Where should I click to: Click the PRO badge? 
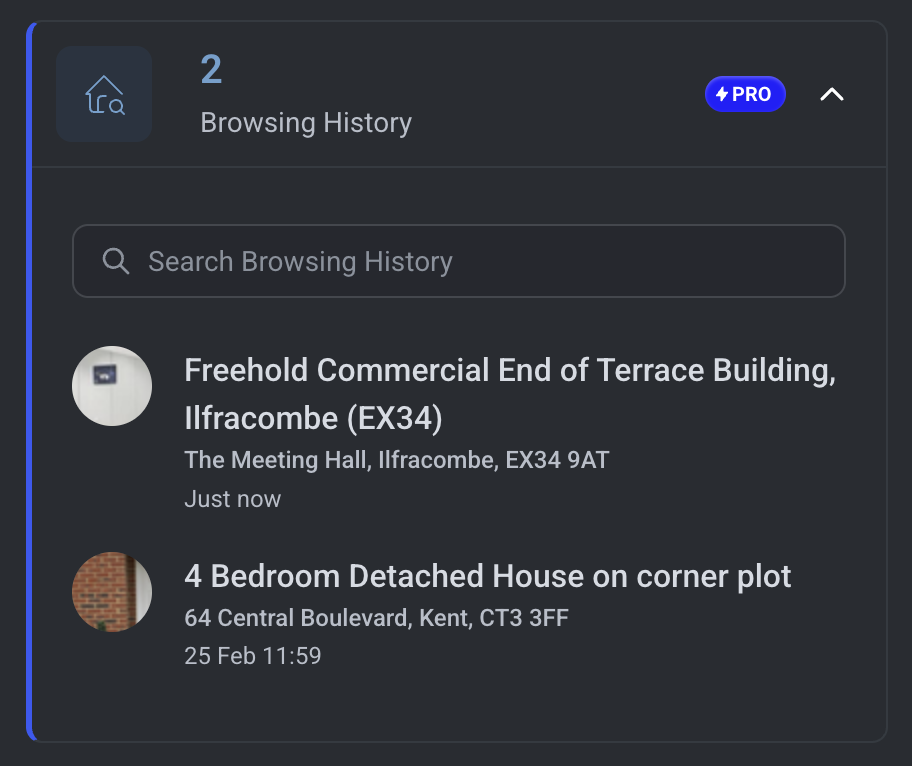(745, 94)
